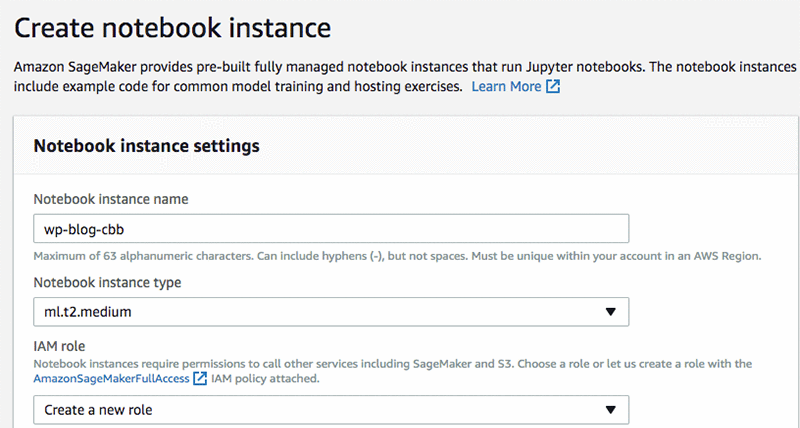Click external link icon next to AmazonSageMakerFullAccess
Viewport: 800px width, 428px height.
click(200, 379)
